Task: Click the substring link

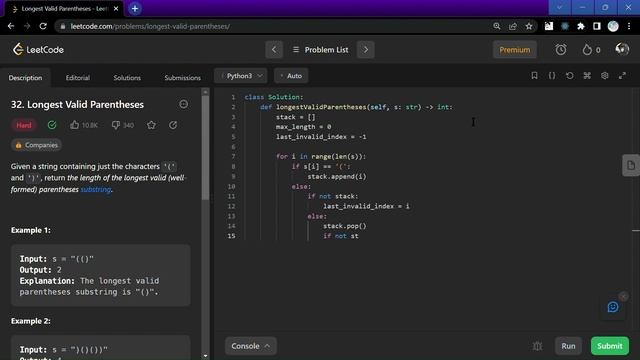Action: (x=96, y=189)
